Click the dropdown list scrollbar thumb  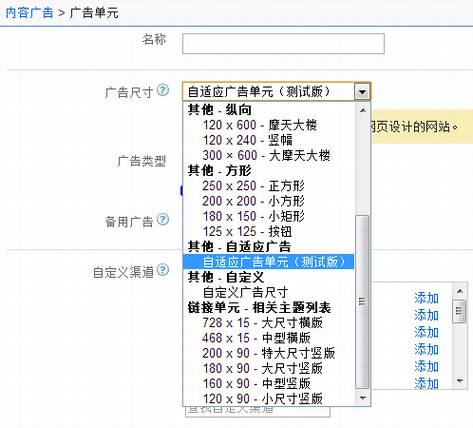click(x=362, y=302)
